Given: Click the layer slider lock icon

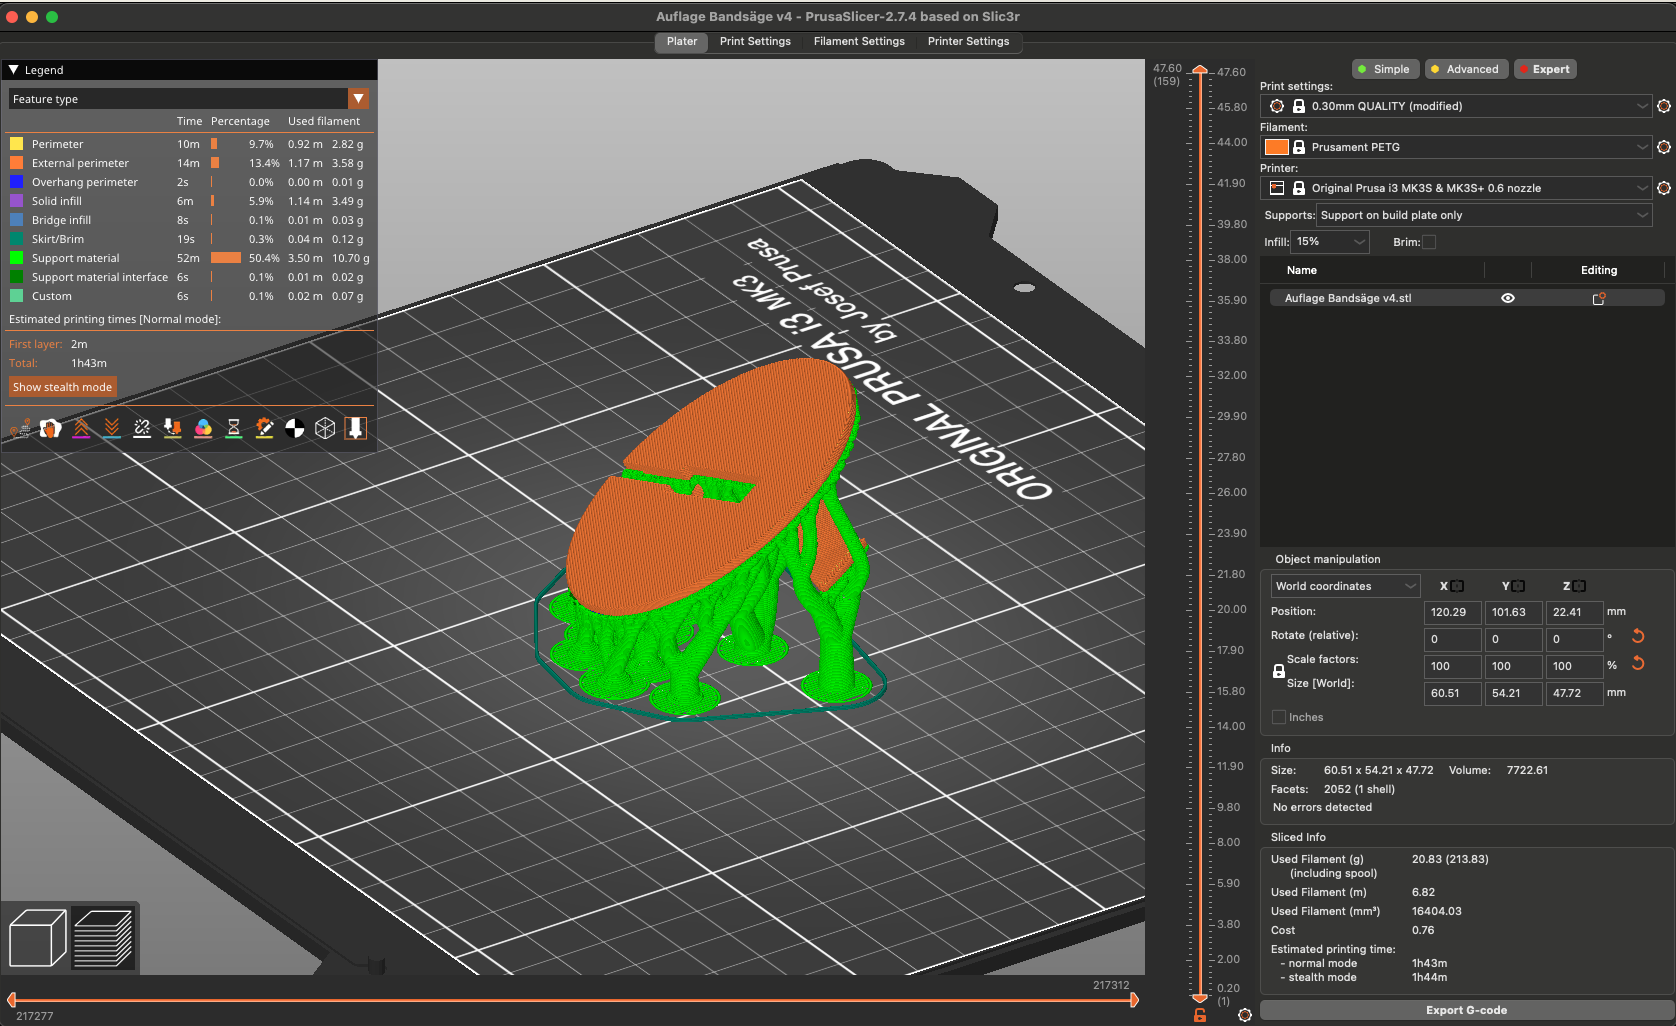Looking at the screenshot, I should pyautogui.click(x=1200, y=1015).
